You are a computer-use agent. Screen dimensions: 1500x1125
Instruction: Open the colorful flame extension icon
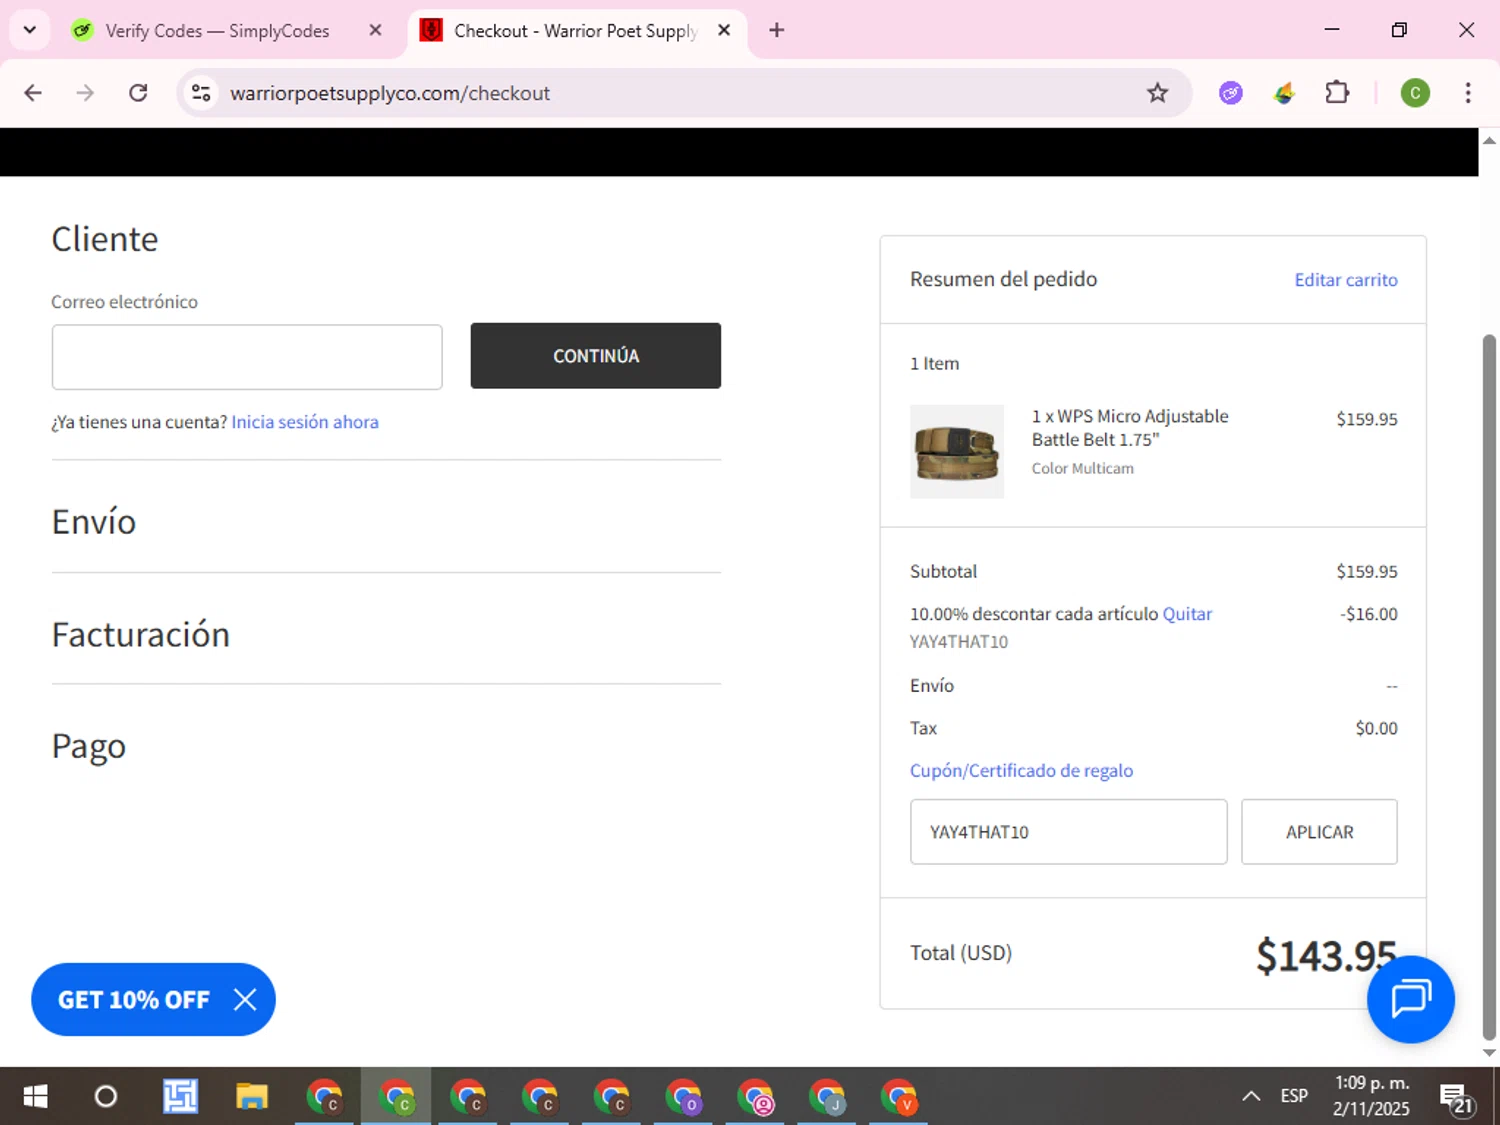pyautogui.click(x=1284, y=93)
